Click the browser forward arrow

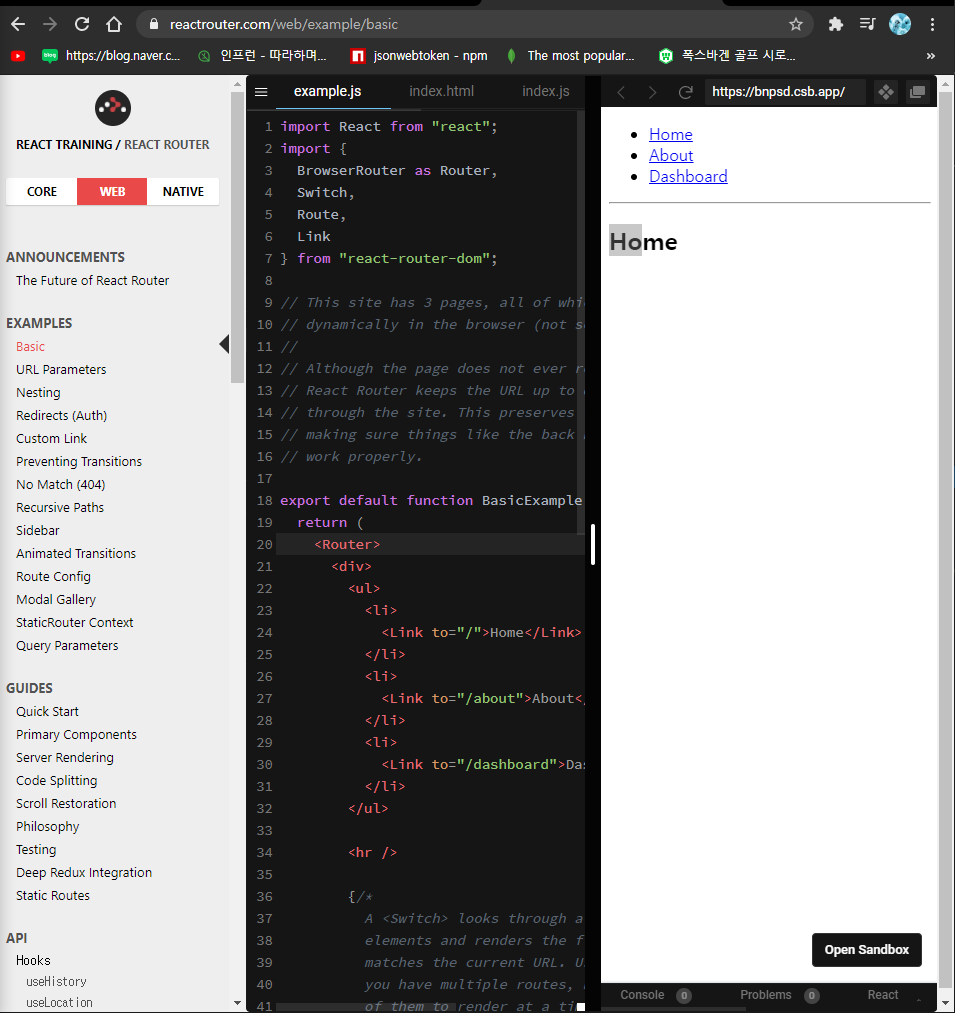click(x=50, y=25)
